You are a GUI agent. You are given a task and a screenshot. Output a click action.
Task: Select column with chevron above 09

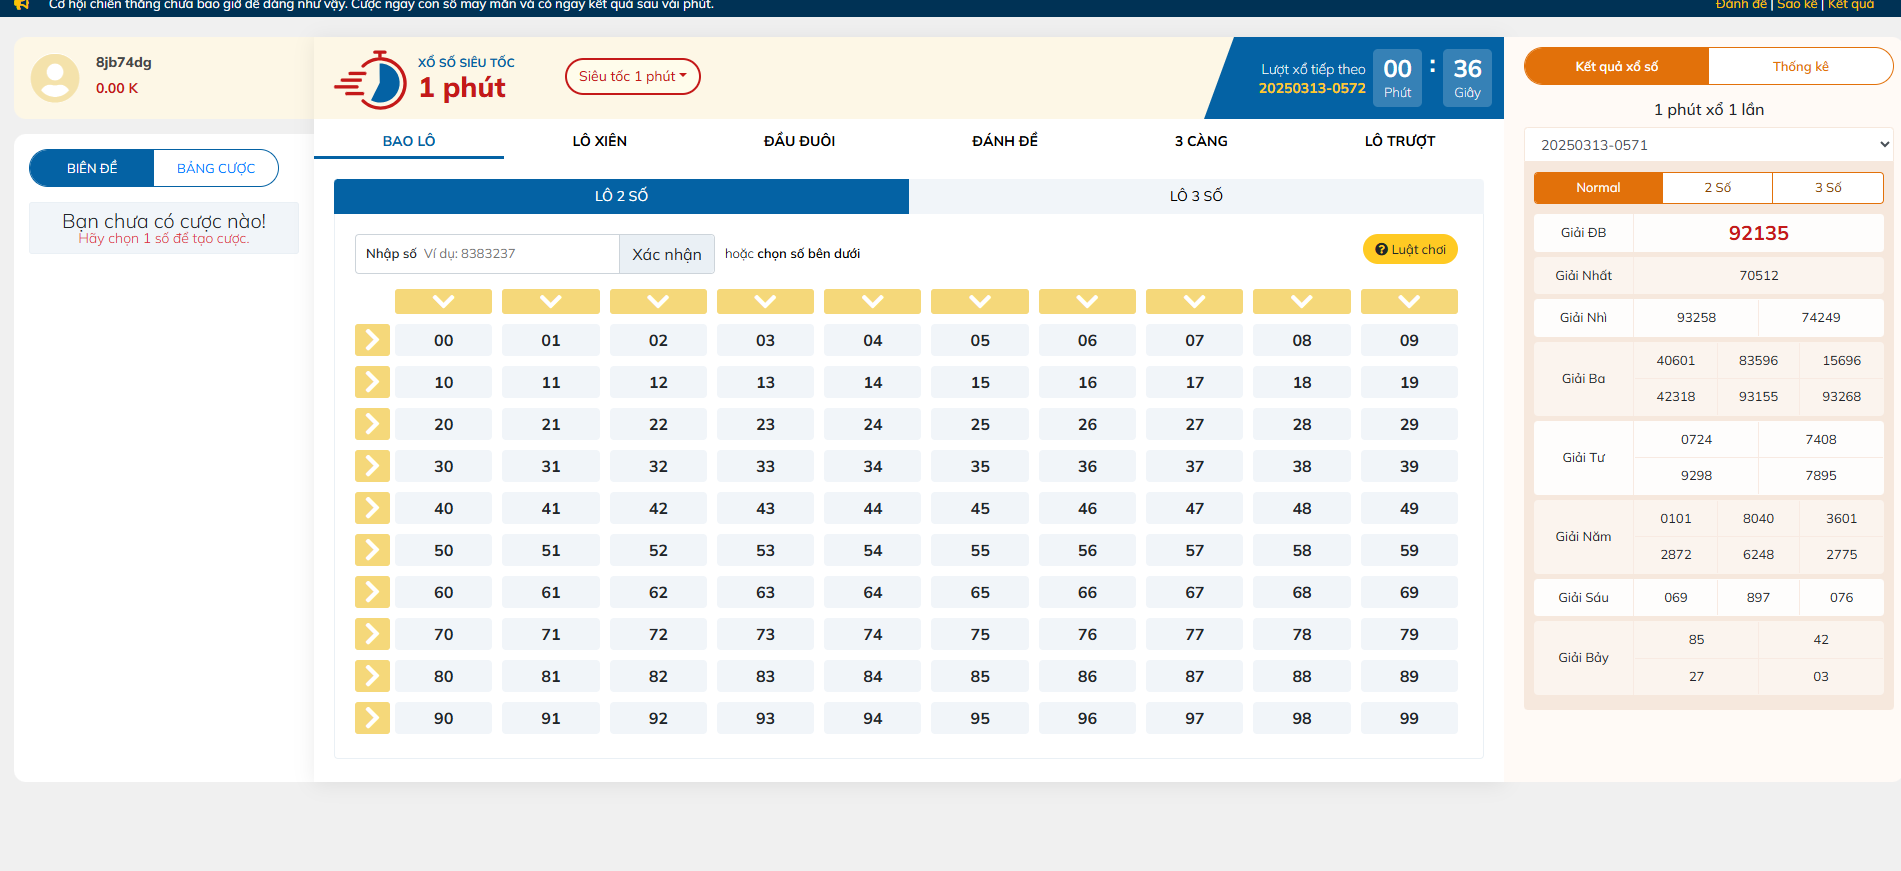point(1408,301)
